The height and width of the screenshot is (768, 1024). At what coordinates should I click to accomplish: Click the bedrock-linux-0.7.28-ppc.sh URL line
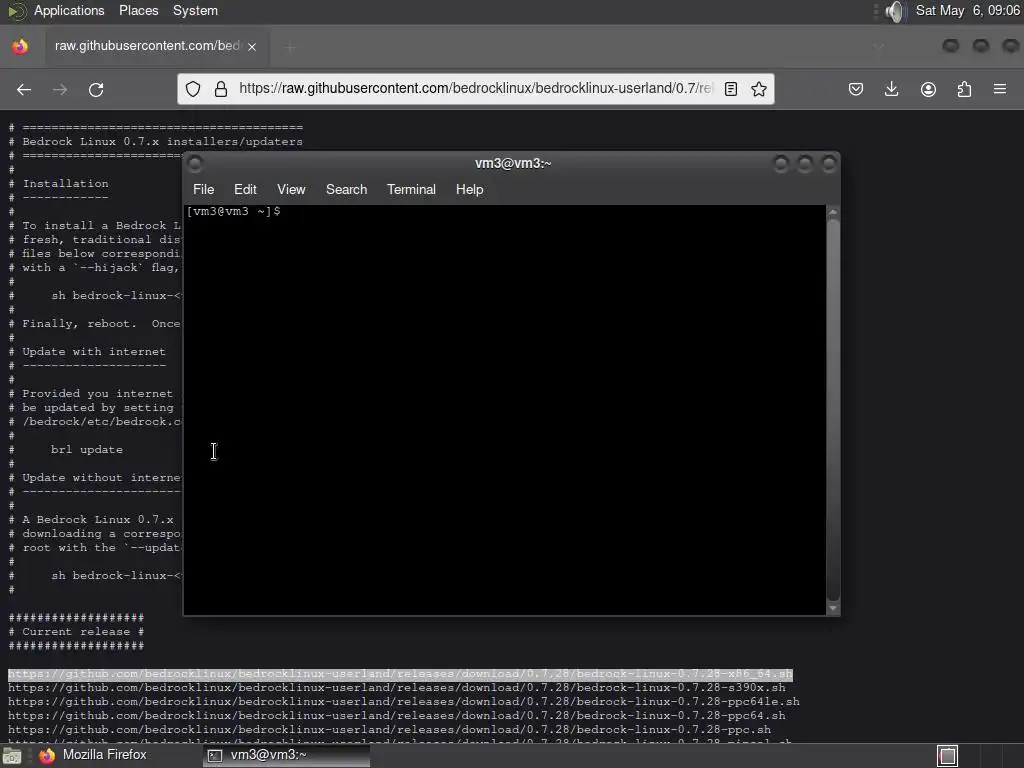point(389,729)
